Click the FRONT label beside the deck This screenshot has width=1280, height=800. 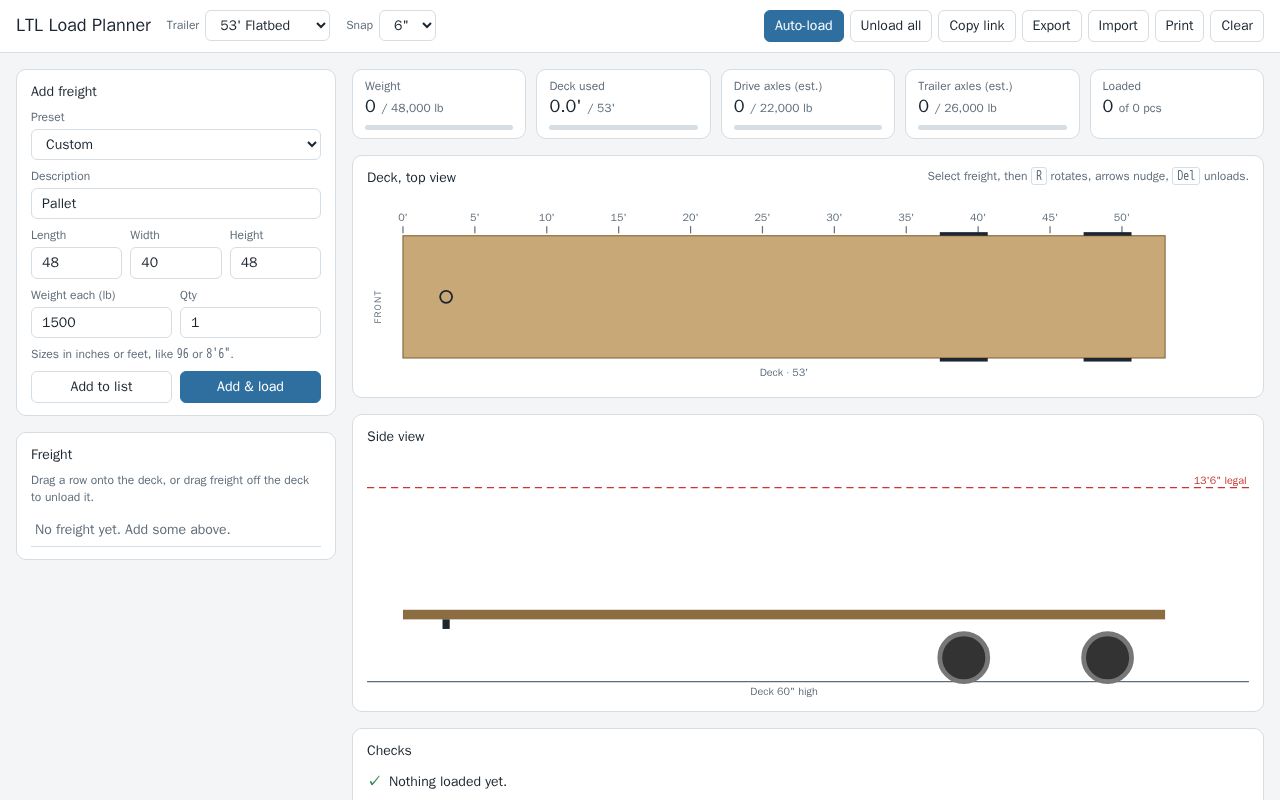point(378,306)
